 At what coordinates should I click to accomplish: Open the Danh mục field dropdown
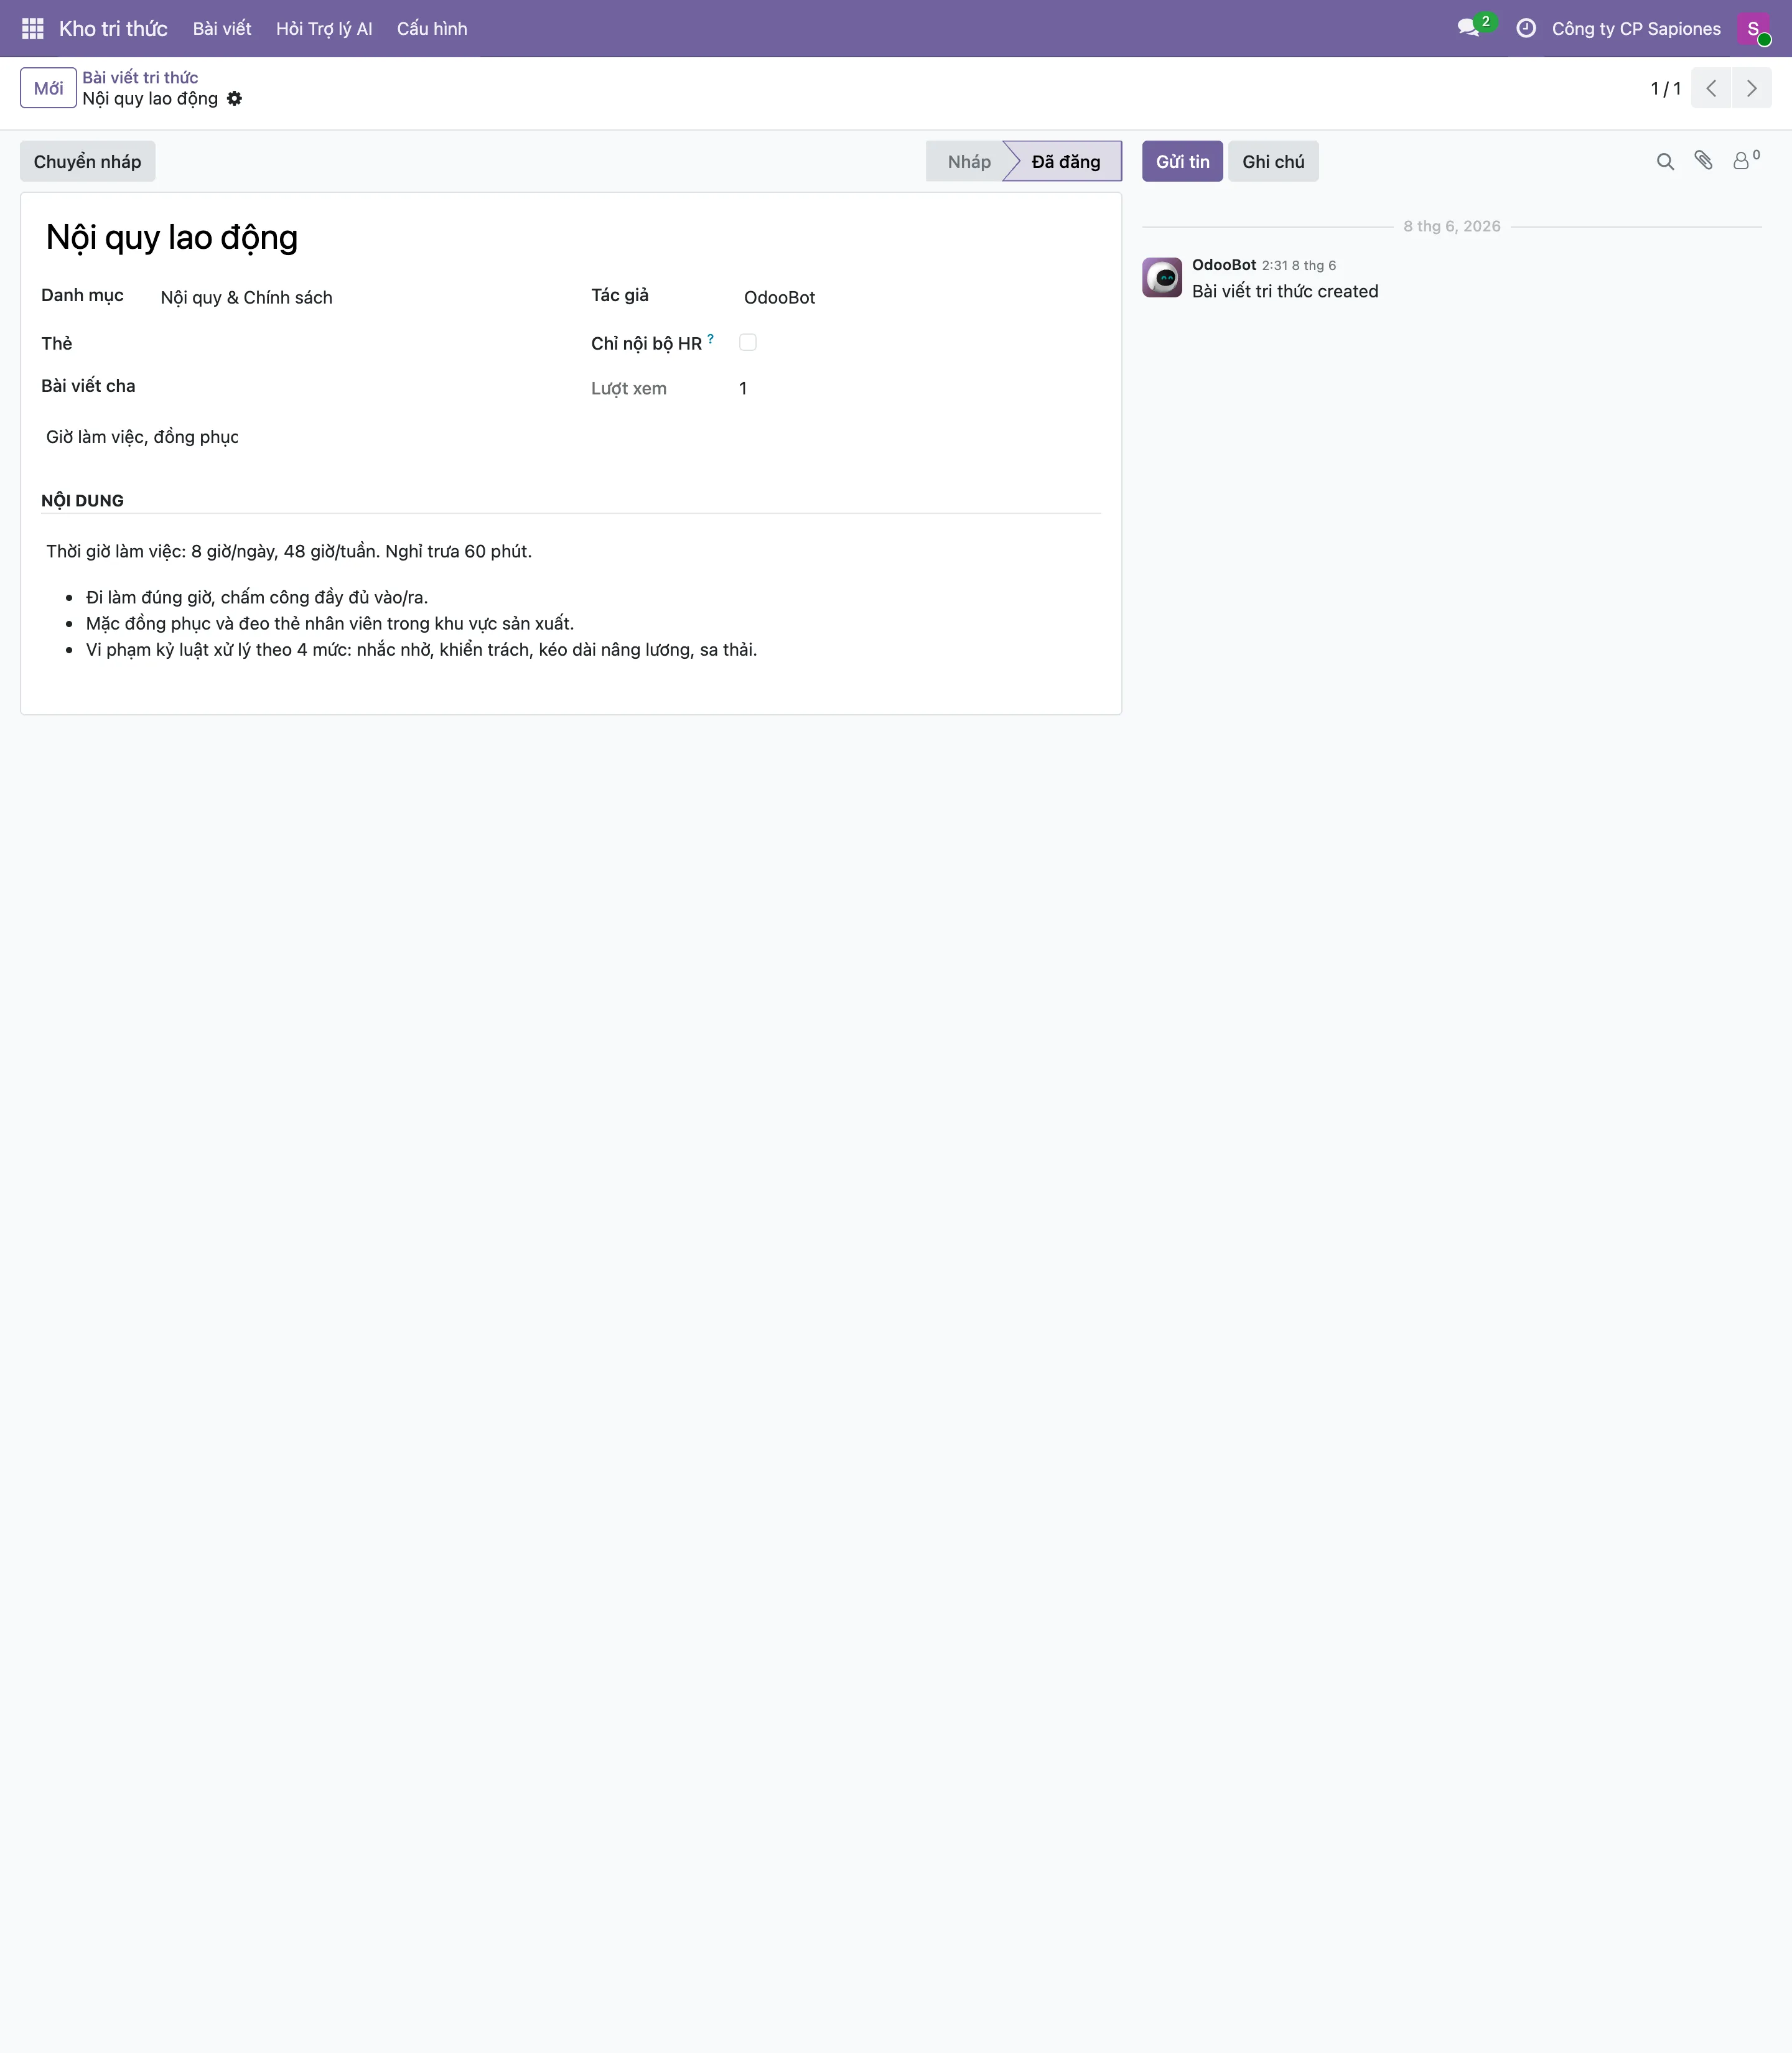pos(355,297)
